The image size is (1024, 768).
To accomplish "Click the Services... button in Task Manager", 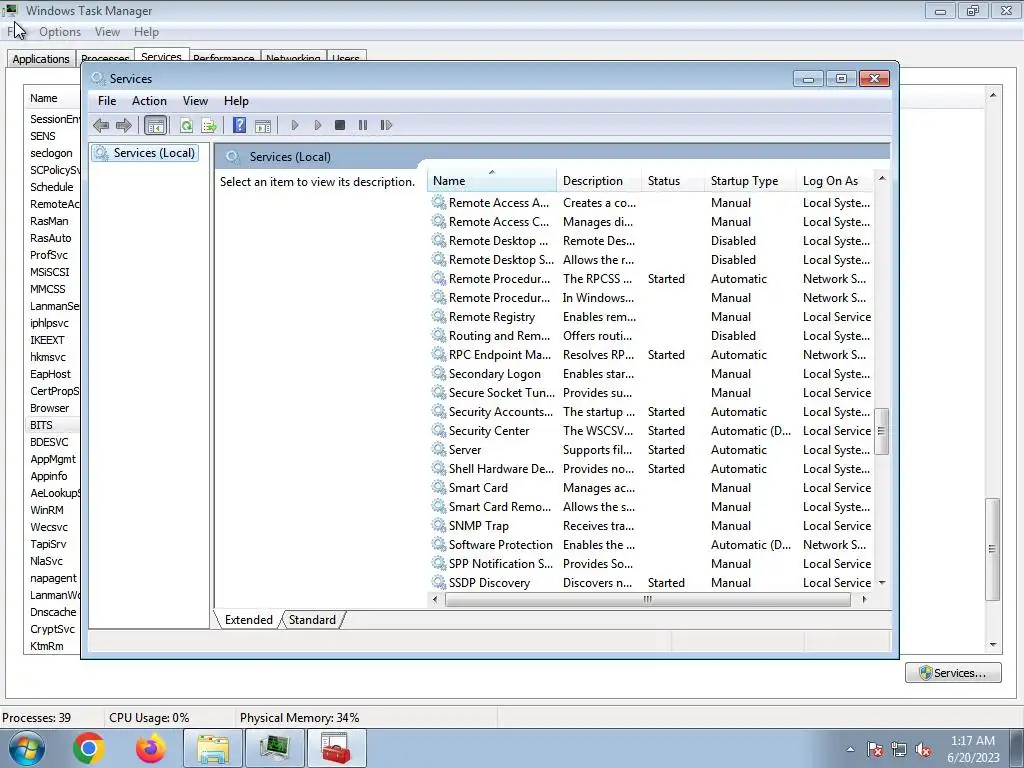I will click(953, 673).
